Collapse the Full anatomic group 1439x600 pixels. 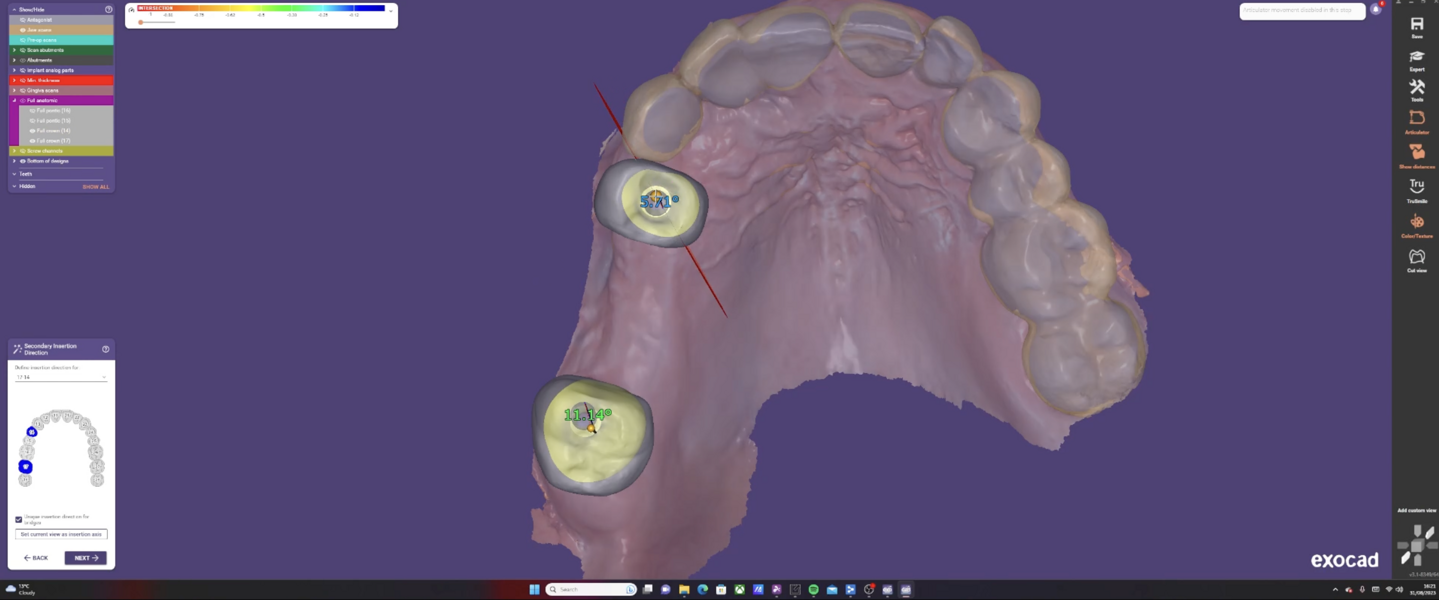tap(14, 101)
